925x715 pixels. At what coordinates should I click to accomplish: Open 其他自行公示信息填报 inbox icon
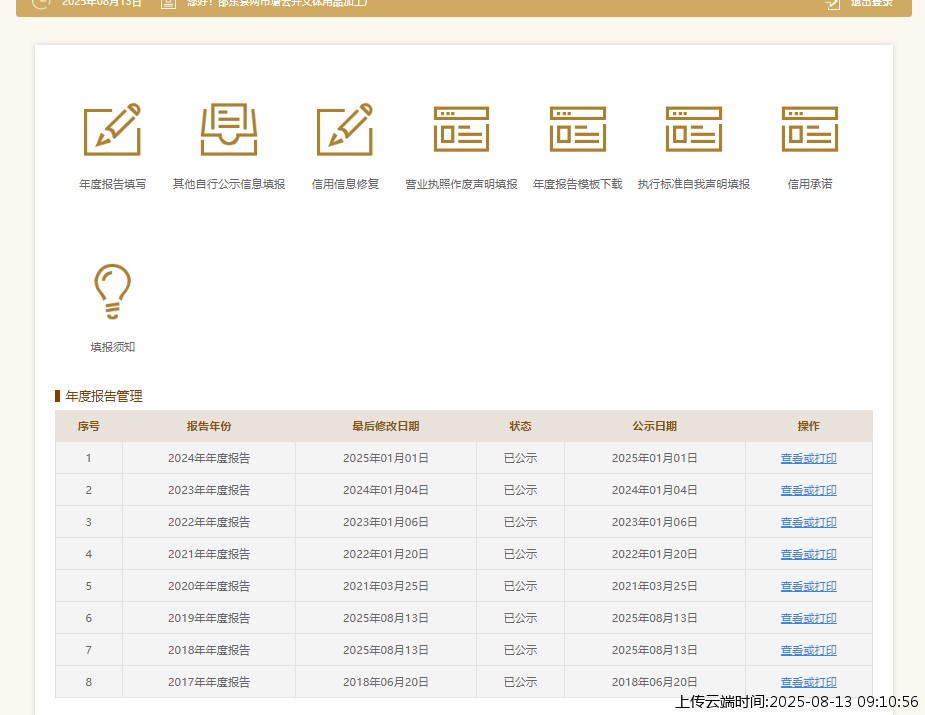(x=229, y=129)
